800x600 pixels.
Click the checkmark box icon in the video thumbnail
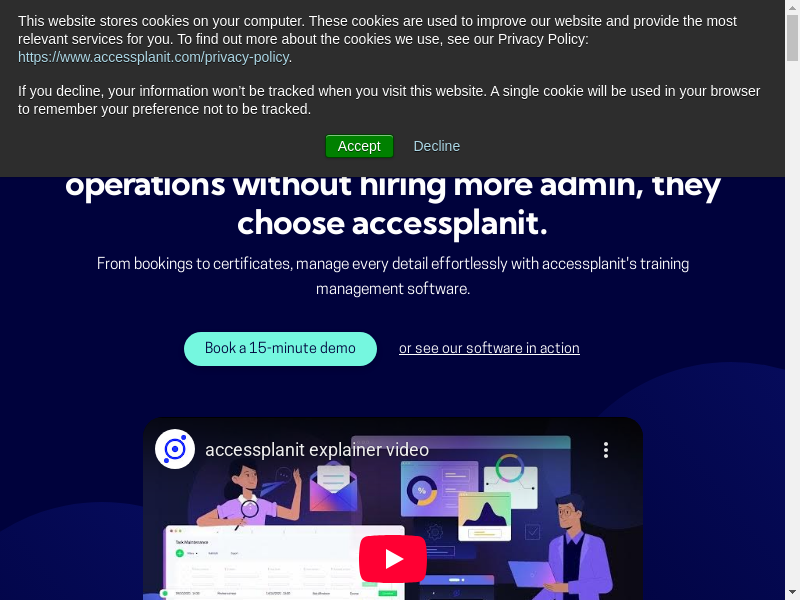pyautogui.click(x=532, y=532)
